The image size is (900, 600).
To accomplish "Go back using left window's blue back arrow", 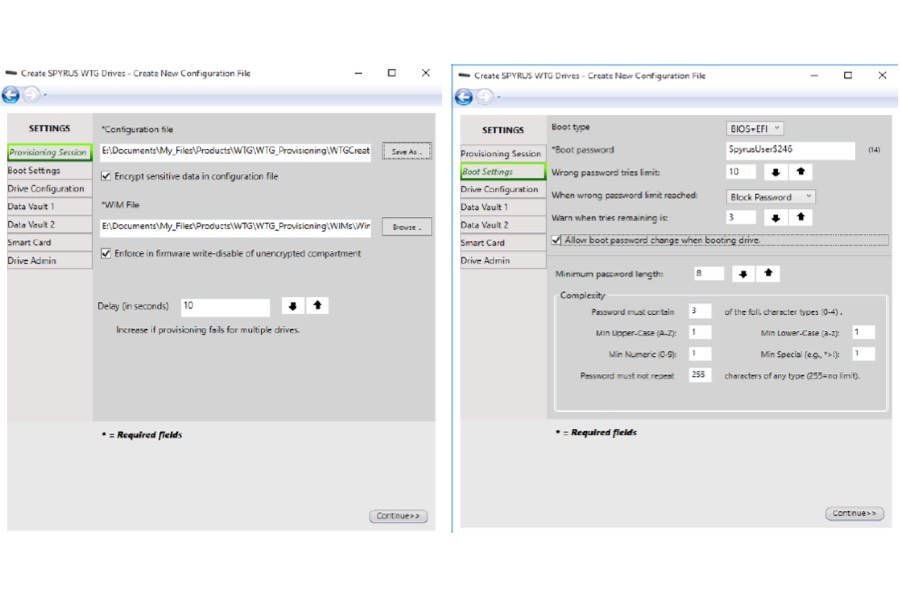I will [11, 95].
